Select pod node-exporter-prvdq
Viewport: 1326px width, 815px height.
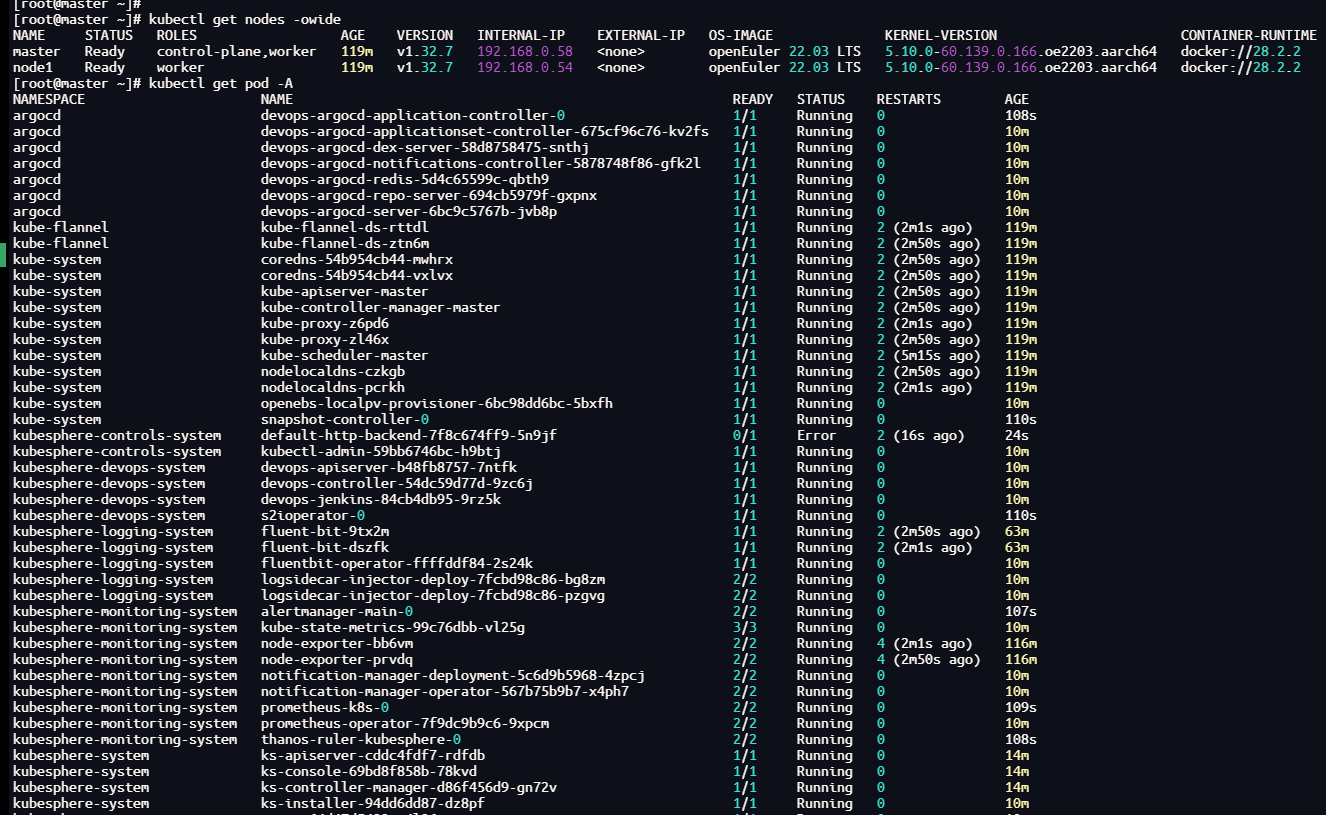pyautogui.click(x=337, y=660)
